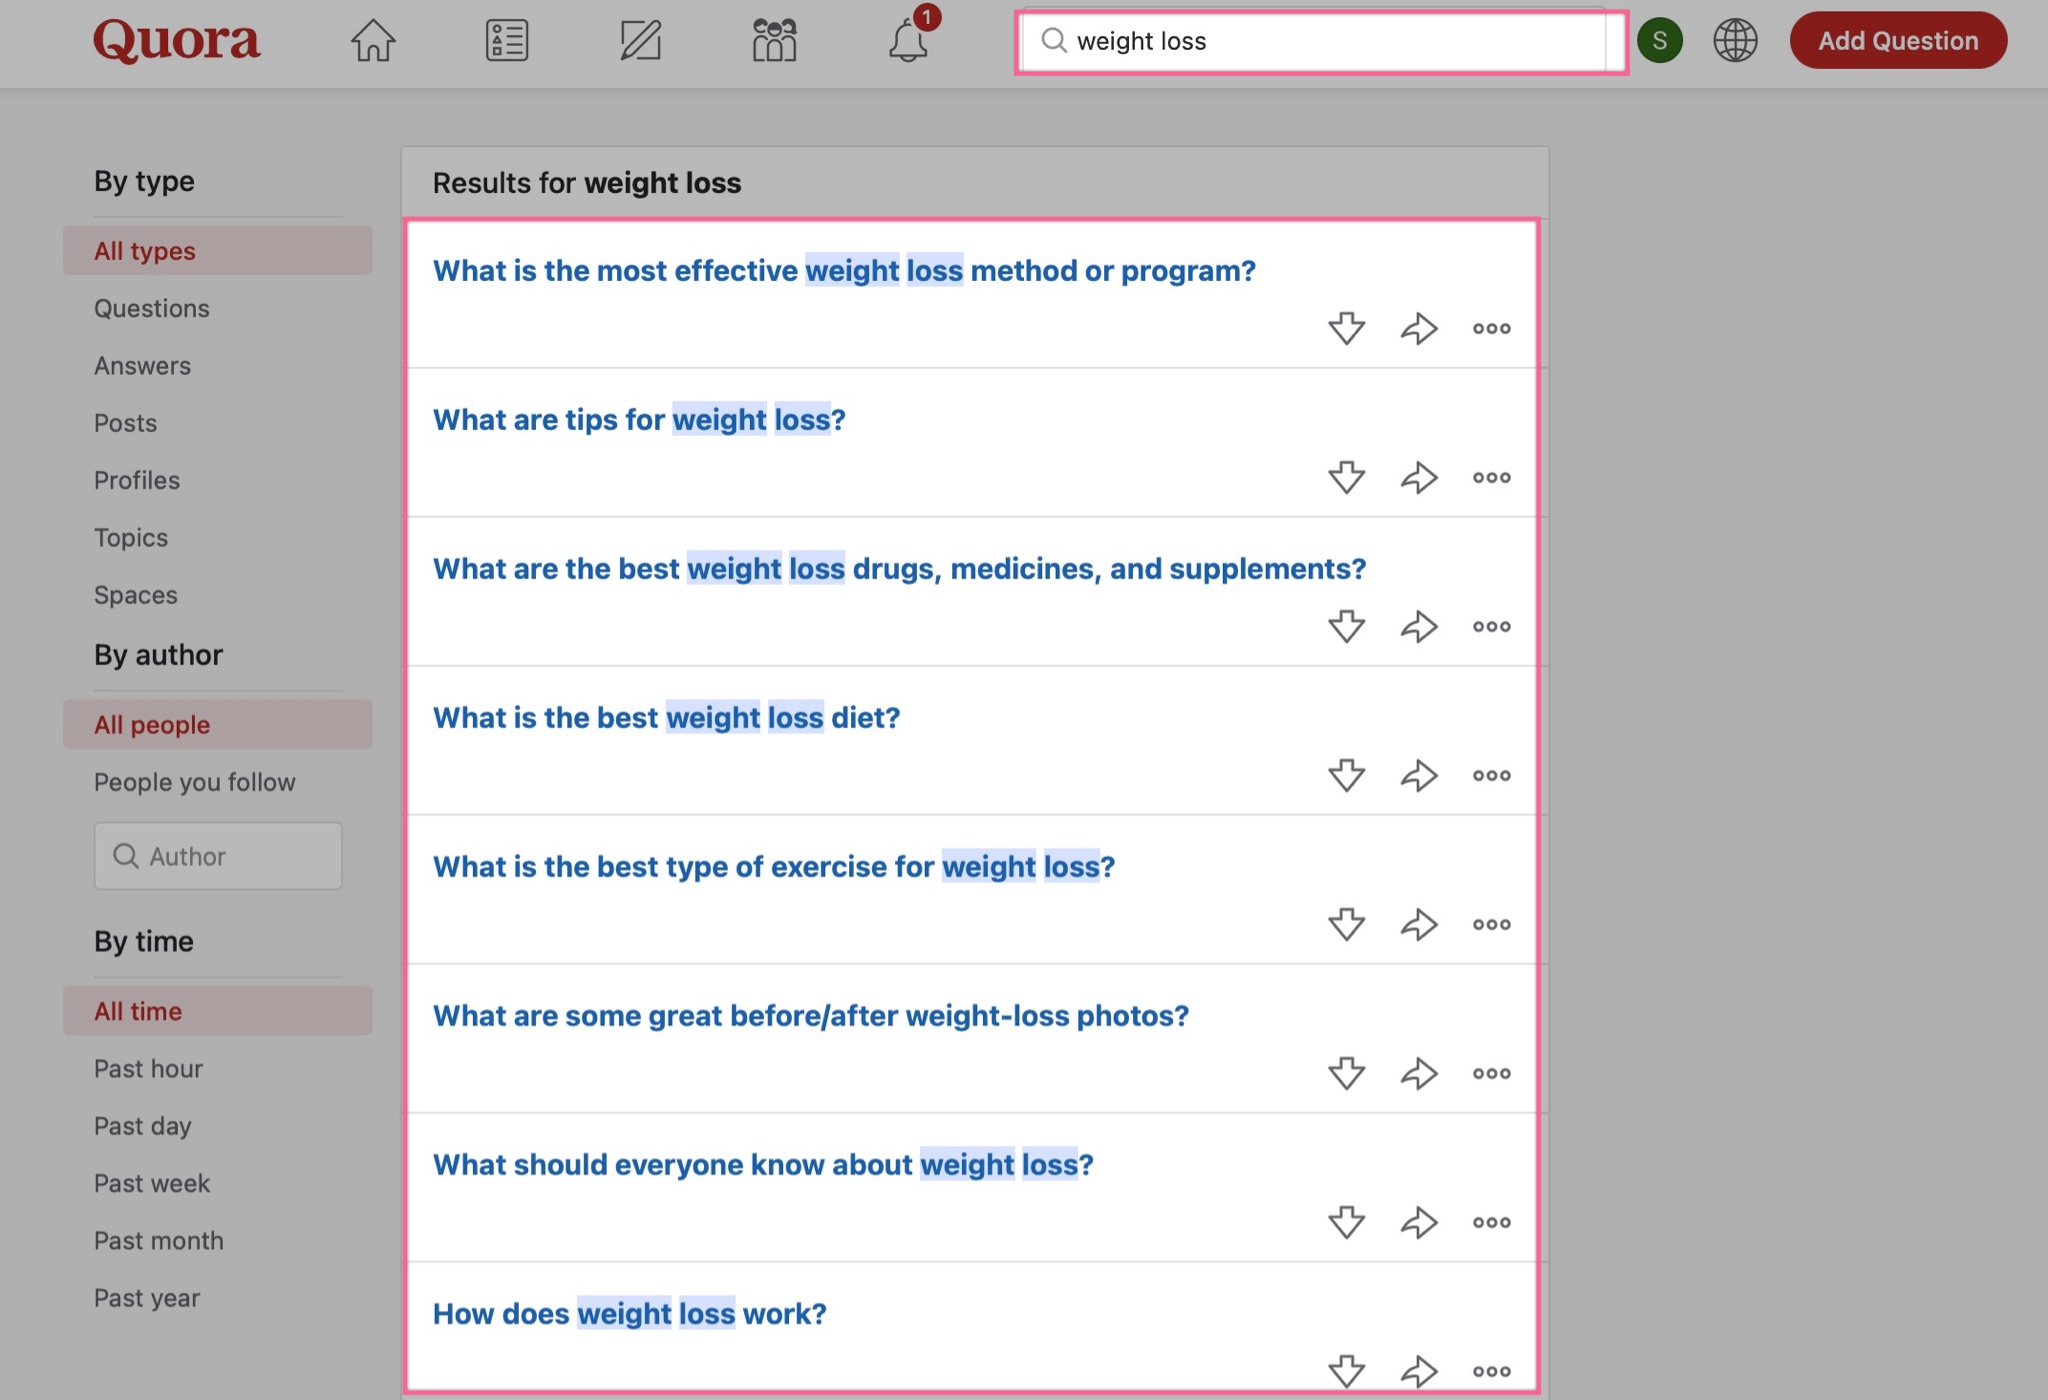Share 'most effective weight loss method' question
The width and height of the screenshot is (2048, 1400).
[1419, 328]
